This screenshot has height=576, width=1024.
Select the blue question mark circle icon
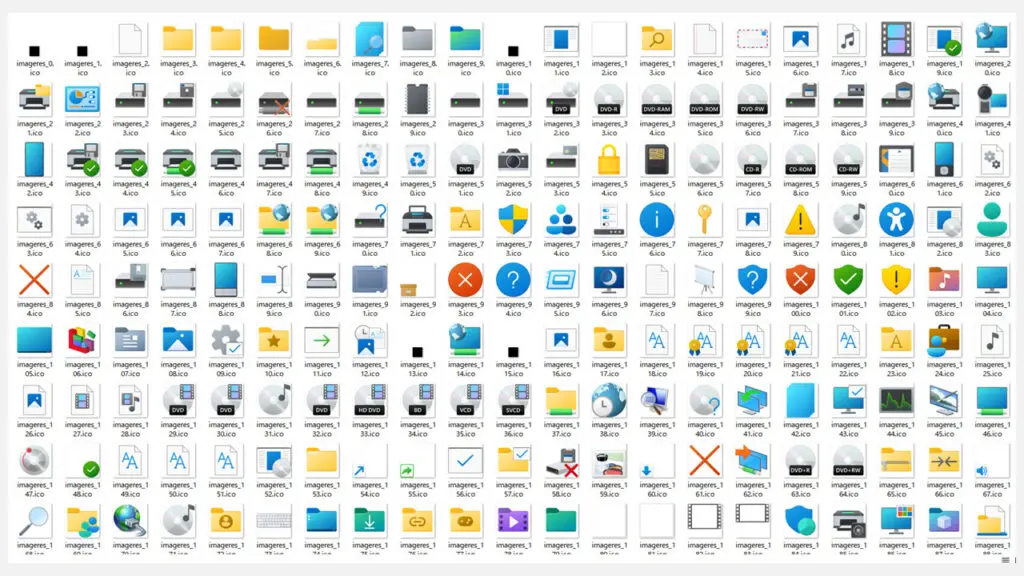click(x=513, y=281)
